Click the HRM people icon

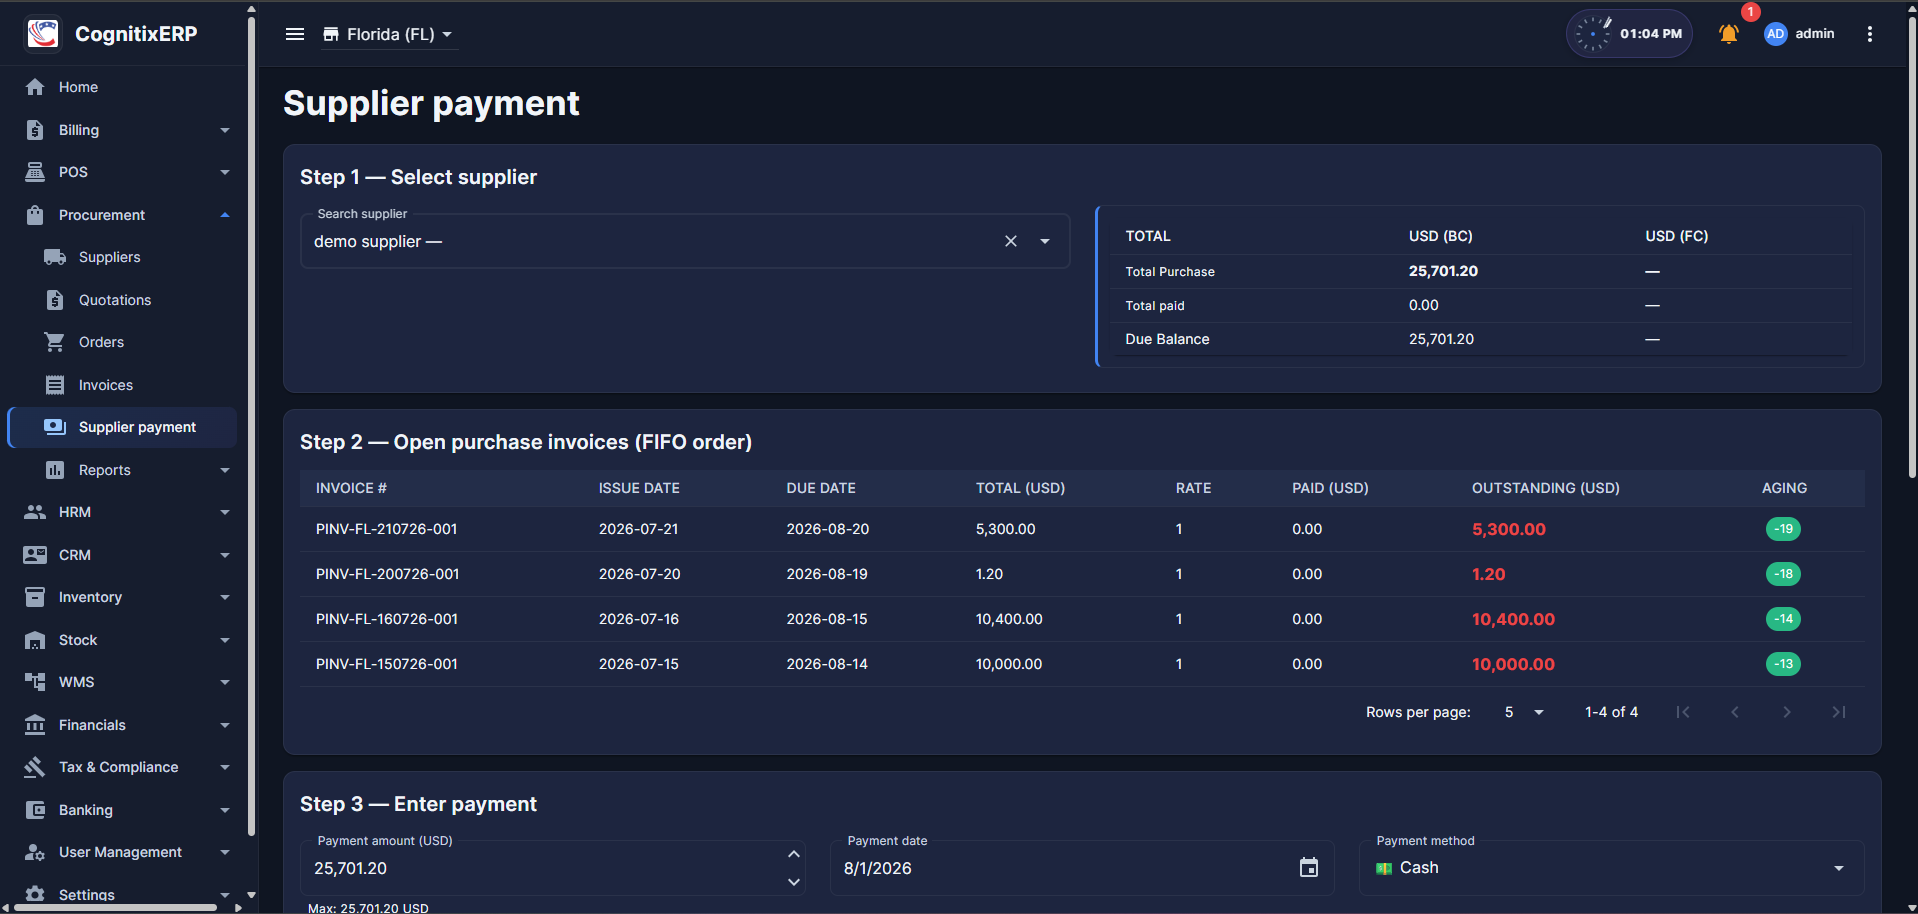(x=35, y=512)
